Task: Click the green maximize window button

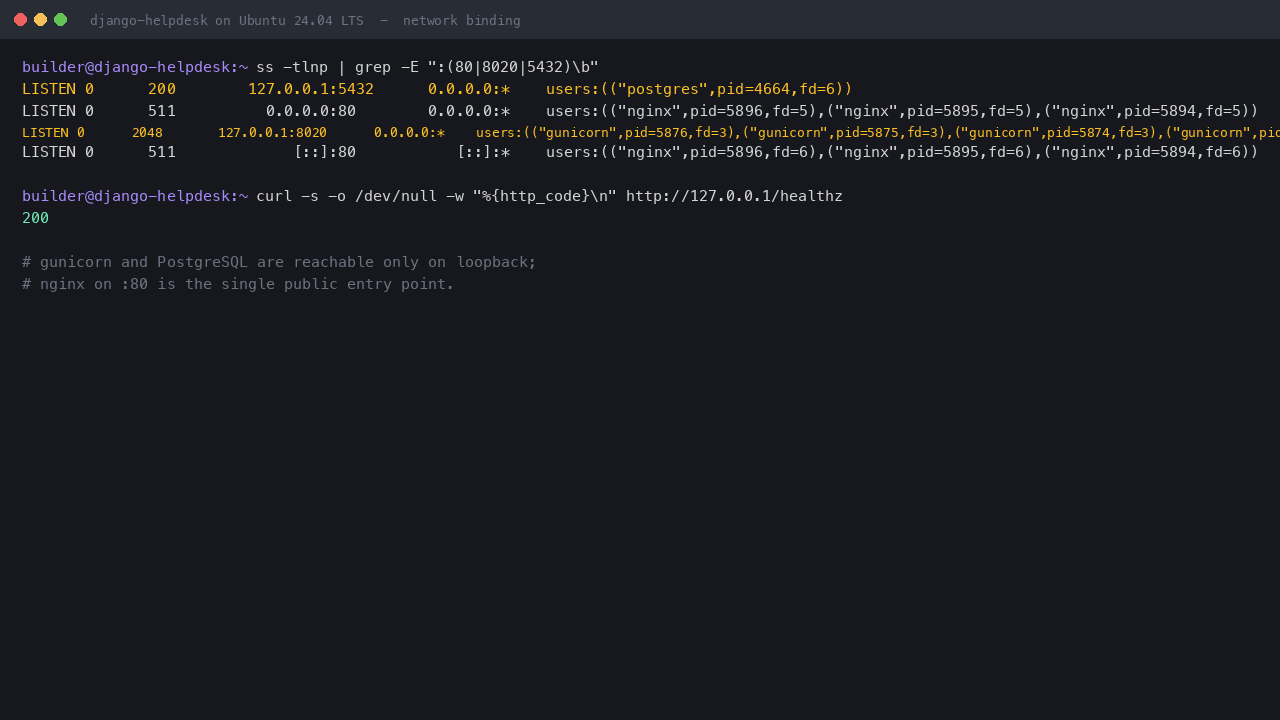Action: coord(60,20)
